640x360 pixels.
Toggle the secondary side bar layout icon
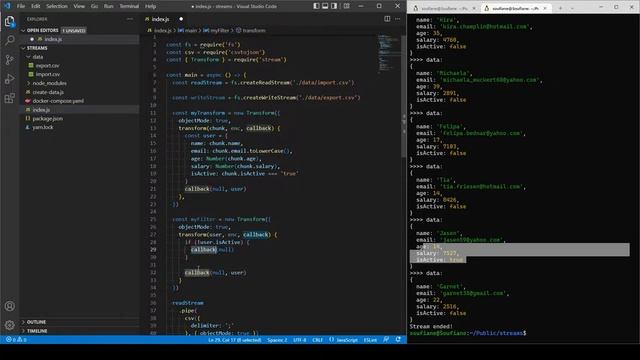click(x=334, y=6)
